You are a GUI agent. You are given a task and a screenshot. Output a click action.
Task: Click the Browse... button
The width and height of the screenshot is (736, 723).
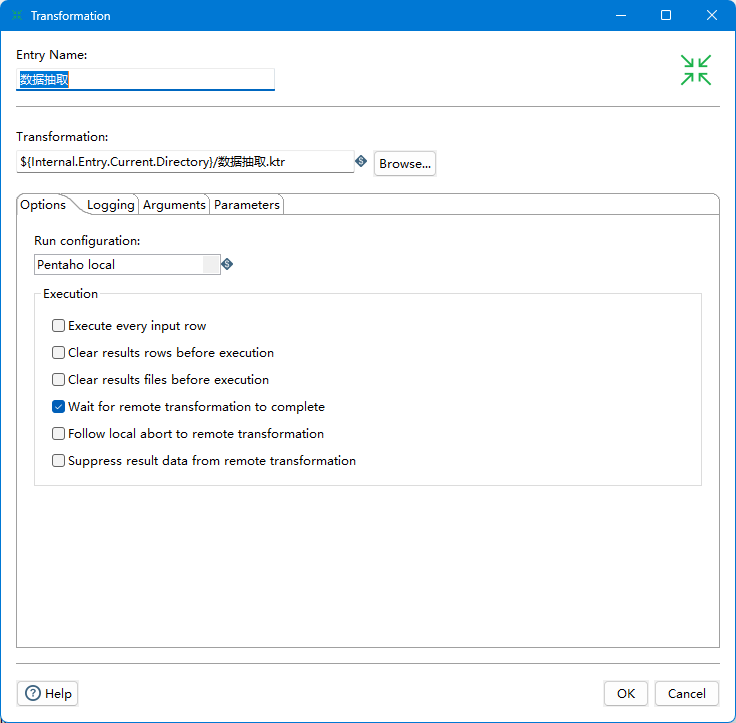click(x=405, y=163)
